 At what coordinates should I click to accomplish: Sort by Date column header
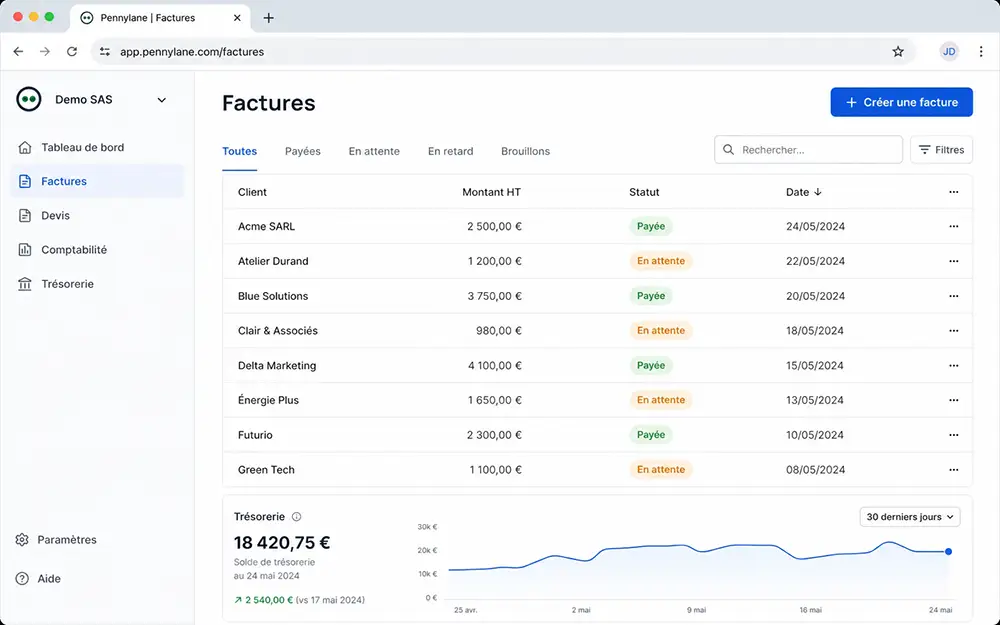click(804, 192)
